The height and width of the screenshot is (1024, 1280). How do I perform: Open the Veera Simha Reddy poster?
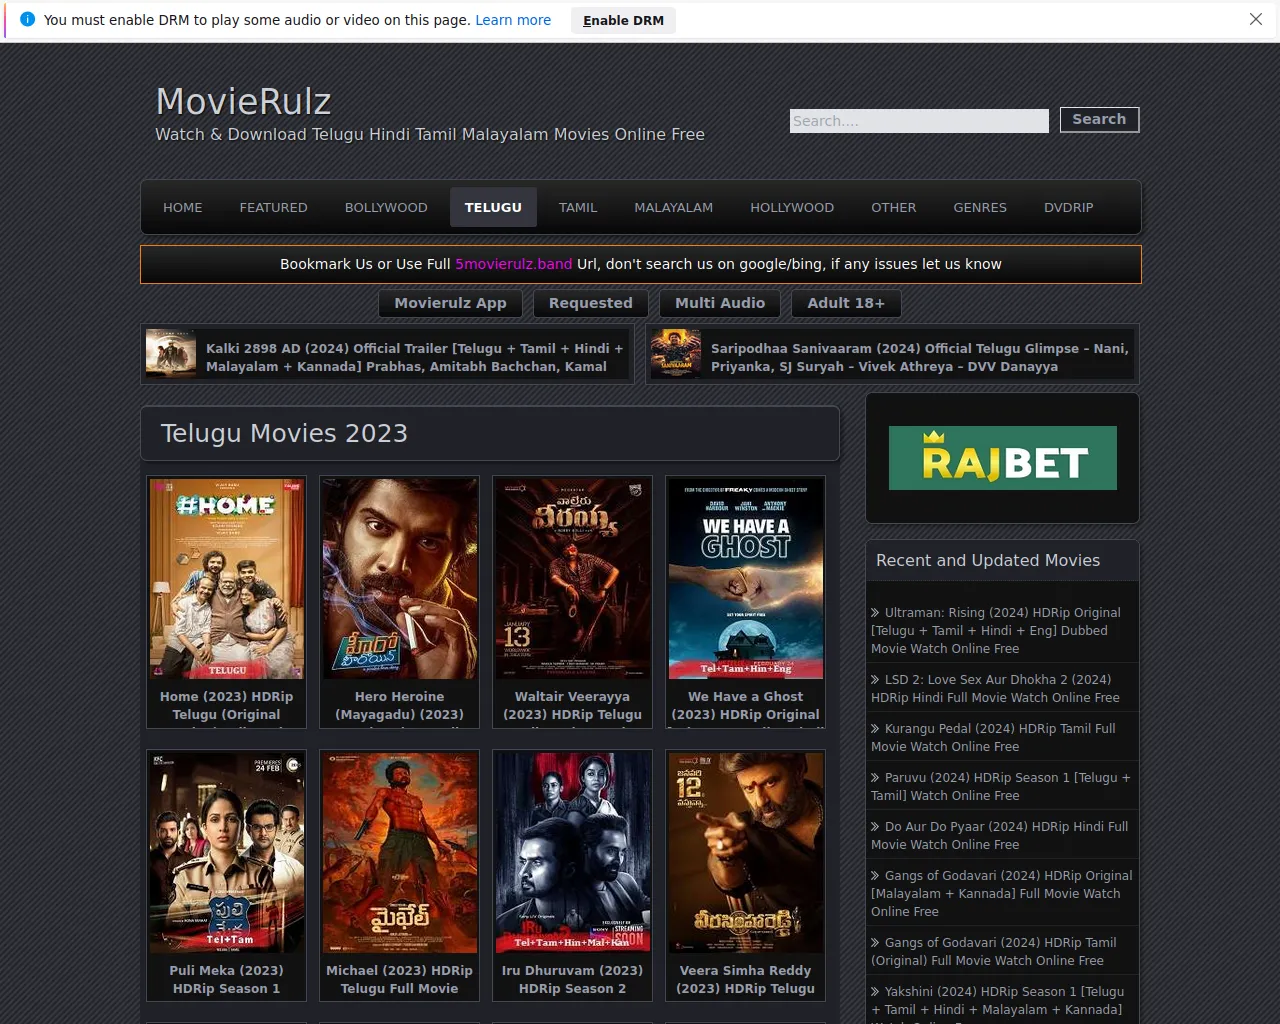[x=746, y=853]
